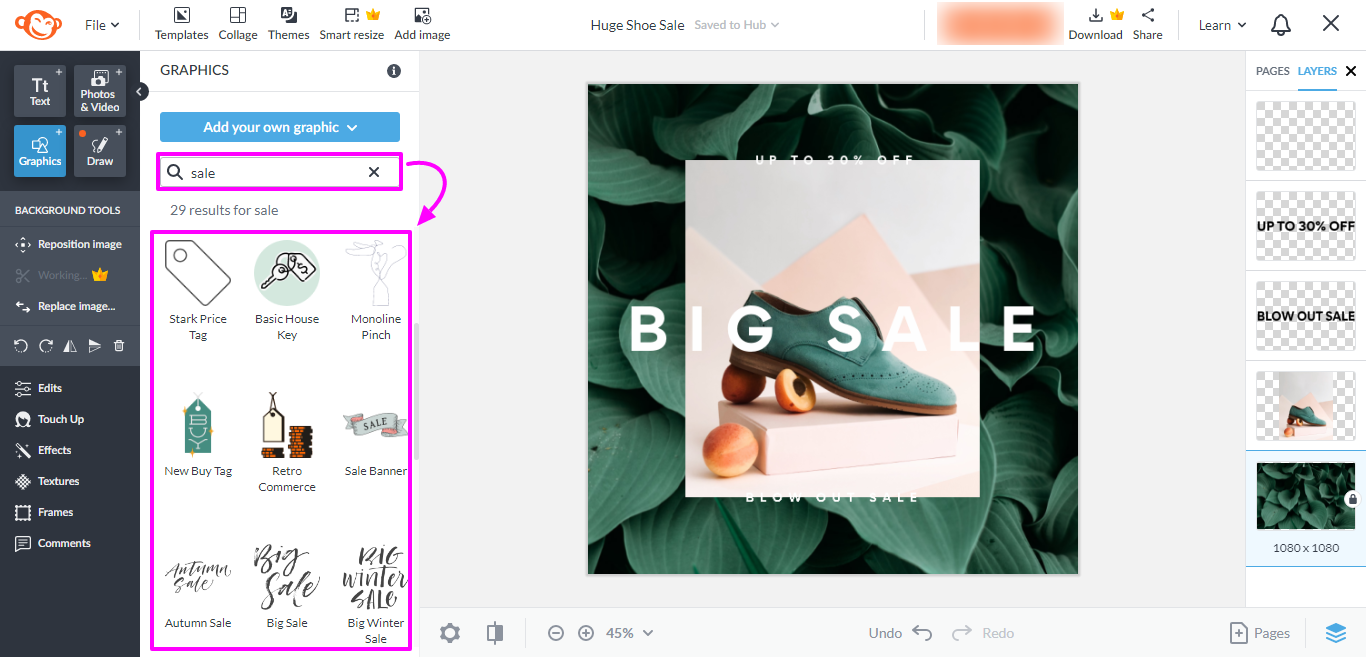
Task: Click the Download button
Action: coord(1095,24)
